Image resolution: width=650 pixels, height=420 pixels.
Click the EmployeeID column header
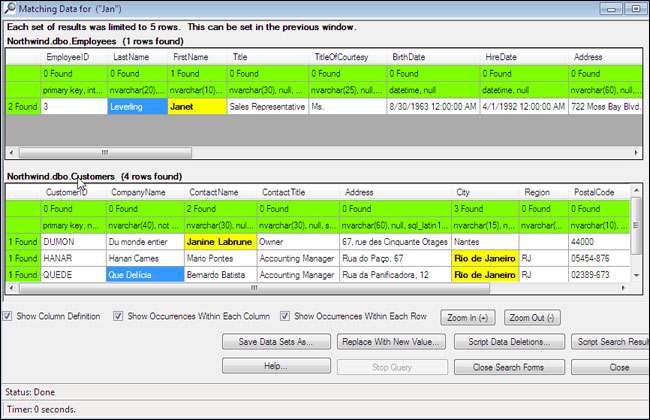[x=72, y=57]
